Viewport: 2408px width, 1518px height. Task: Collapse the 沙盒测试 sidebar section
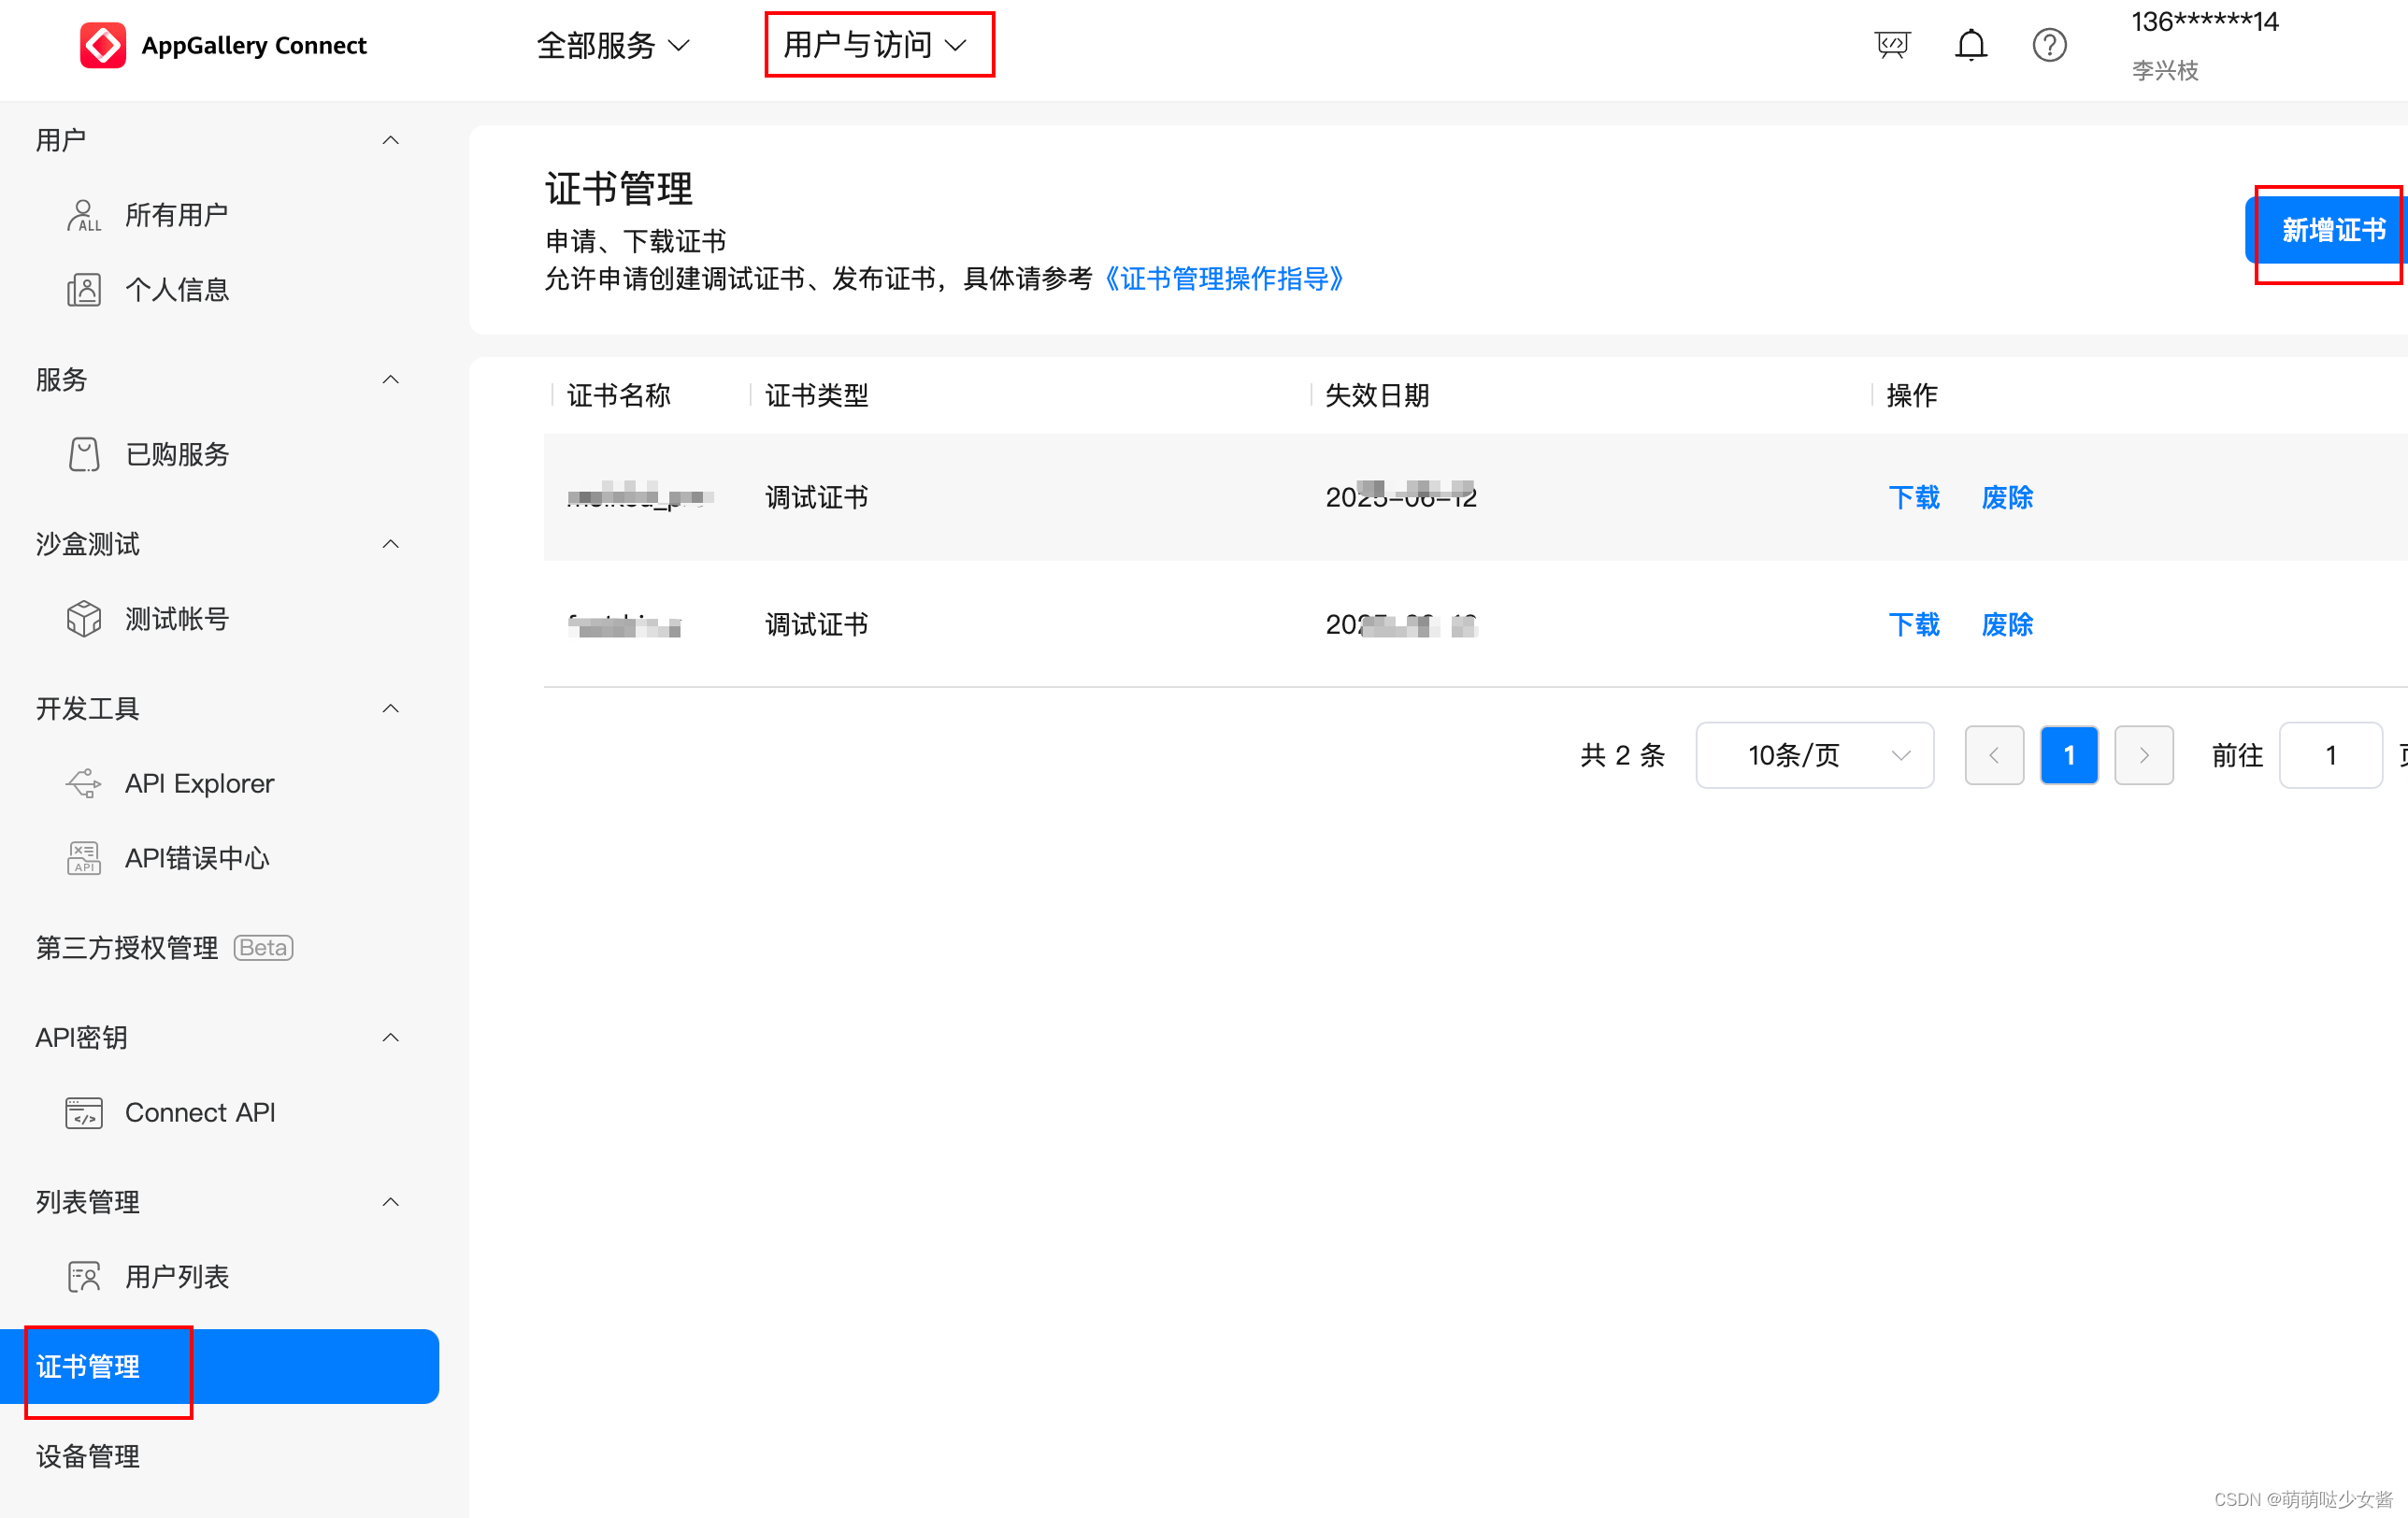pyautogui.click(x=391, y=544)
